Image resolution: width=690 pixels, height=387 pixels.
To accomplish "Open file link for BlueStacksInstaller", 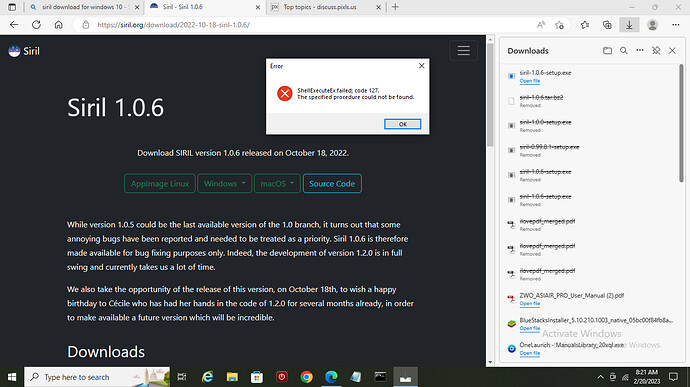I will click(x=529, y=328).
